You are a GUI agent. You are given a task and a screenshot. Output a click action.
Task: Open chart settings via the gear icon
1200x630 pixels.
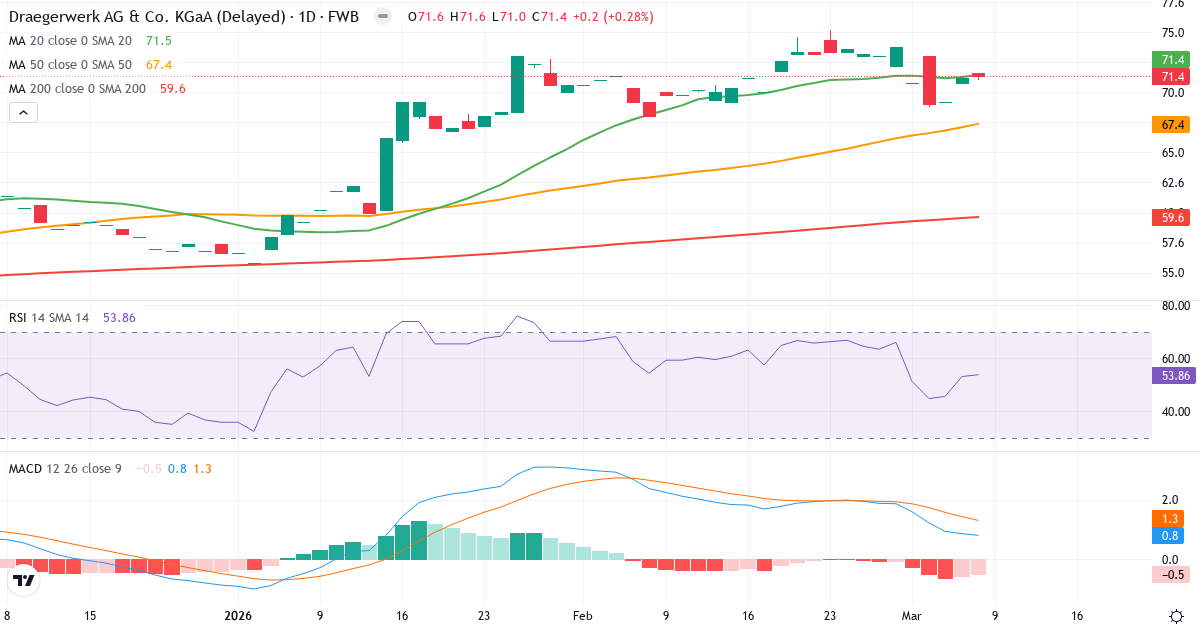pos(1178,618)
